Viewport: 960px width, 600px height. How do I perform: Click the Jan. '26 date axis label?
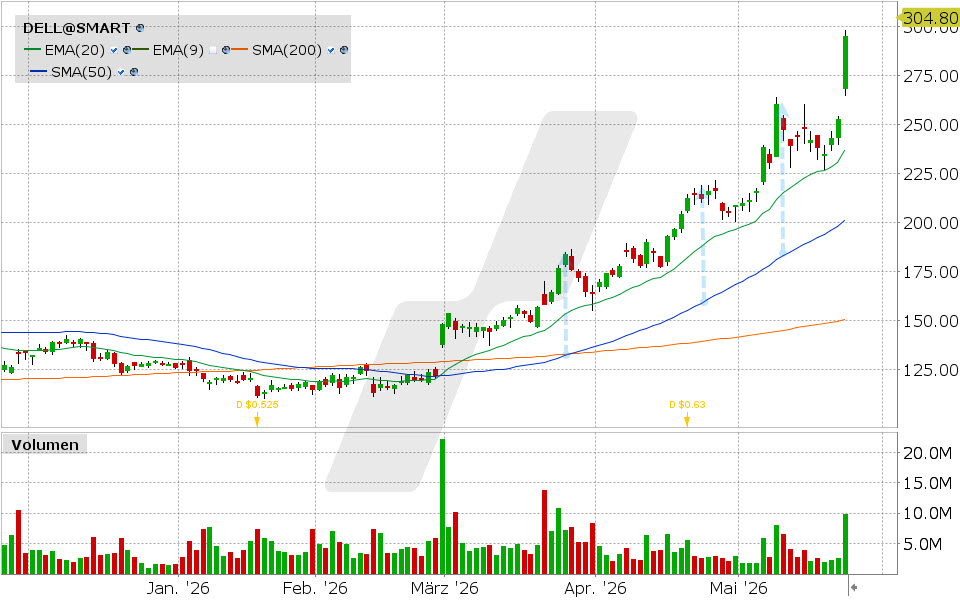178,589
